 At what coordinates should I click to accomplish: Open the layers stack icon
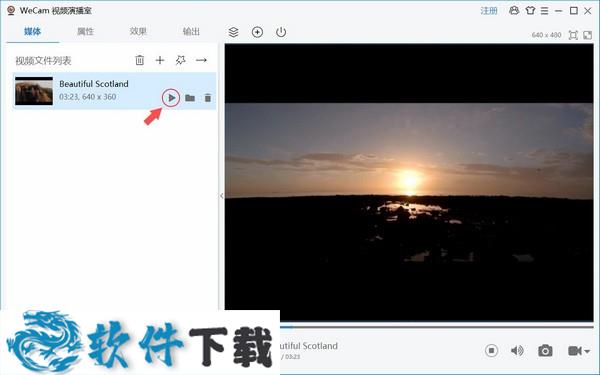coord(233,32)
